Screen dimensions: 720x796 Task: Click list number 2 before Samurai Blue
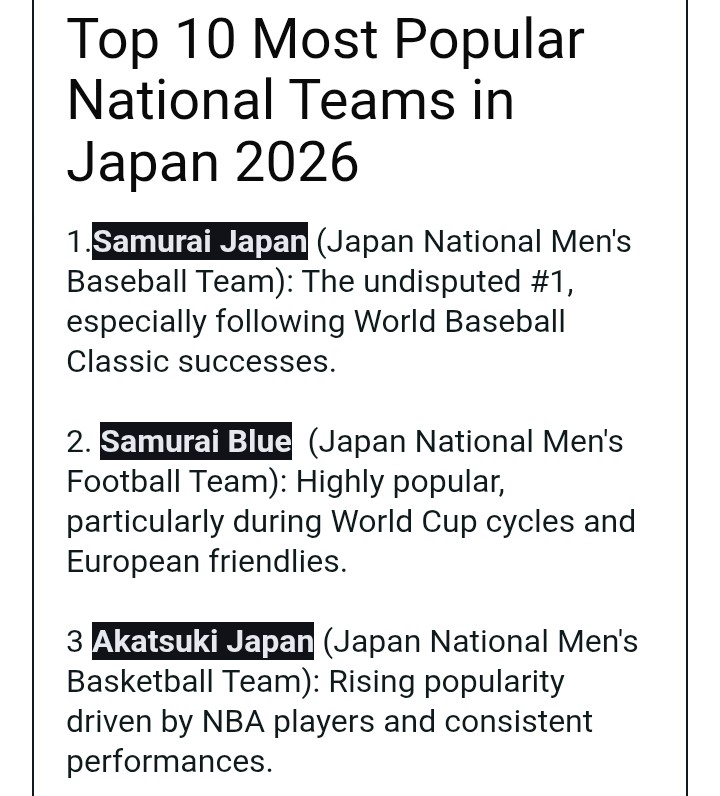coord(78,442)
